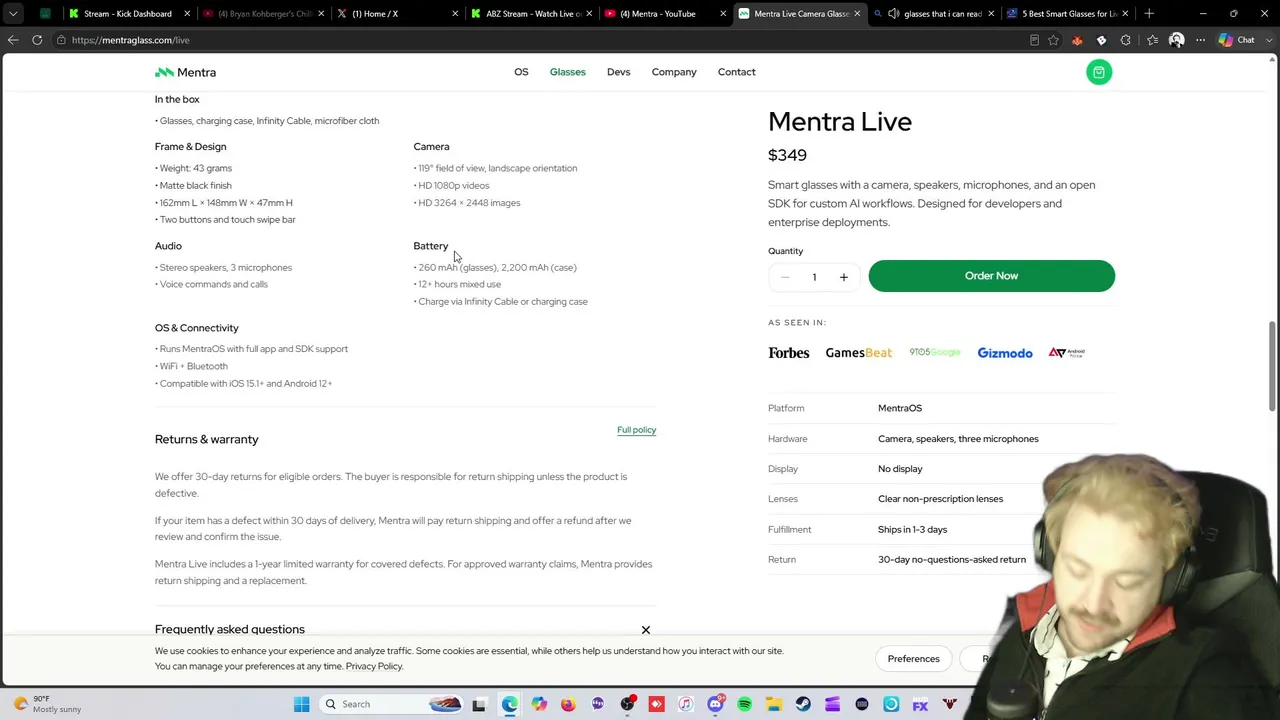This screenshot has width=1280, height=720.
Task: Open the Company menu item
Action: click(674, 72)
